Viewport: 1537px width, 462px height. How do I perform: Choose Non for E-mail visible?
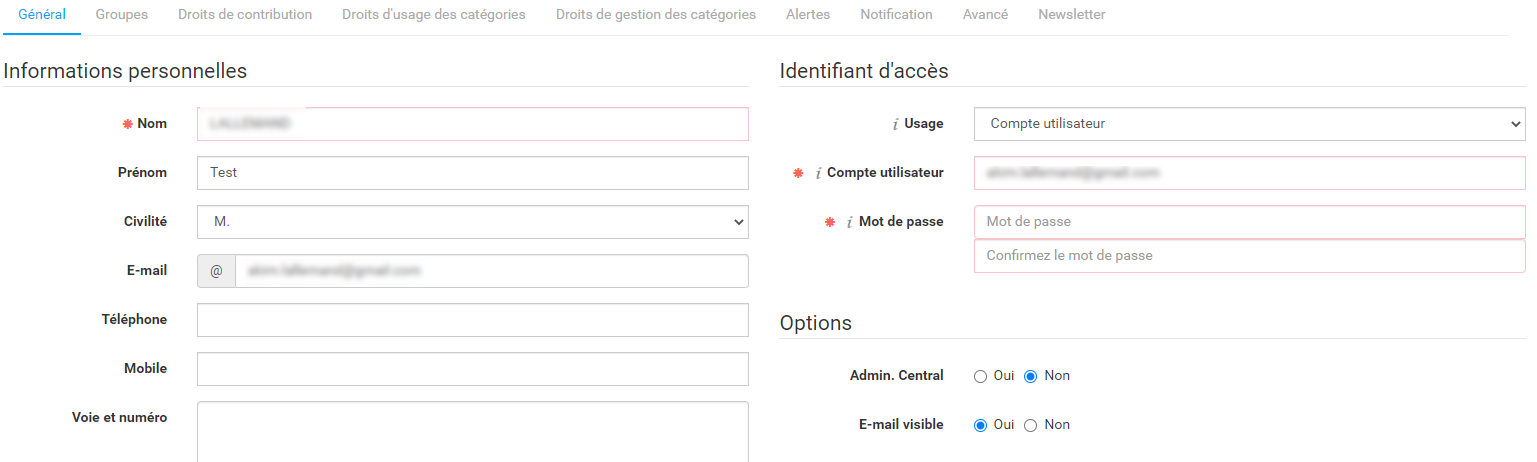click(x=1031, y=425)
